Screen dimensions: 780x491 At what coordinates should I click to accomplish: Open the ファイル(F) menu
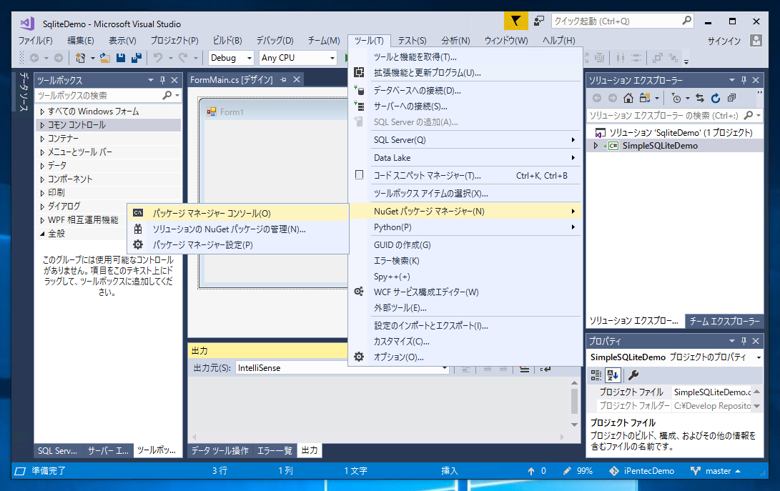[35, 40]
